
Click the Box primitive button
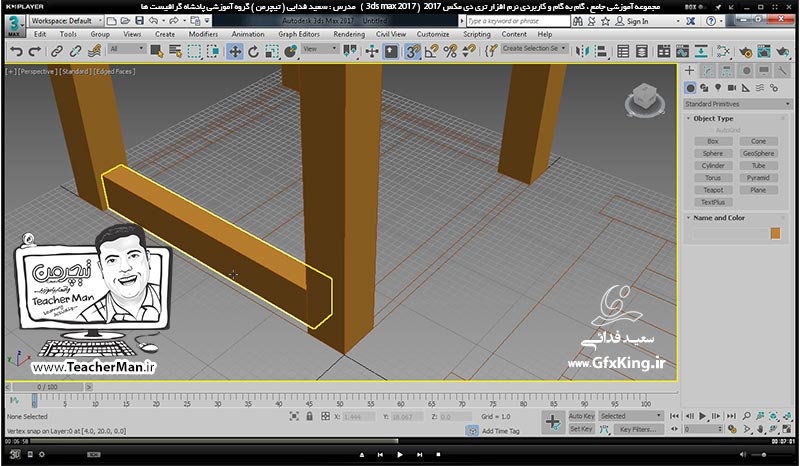tap(713, 141)
